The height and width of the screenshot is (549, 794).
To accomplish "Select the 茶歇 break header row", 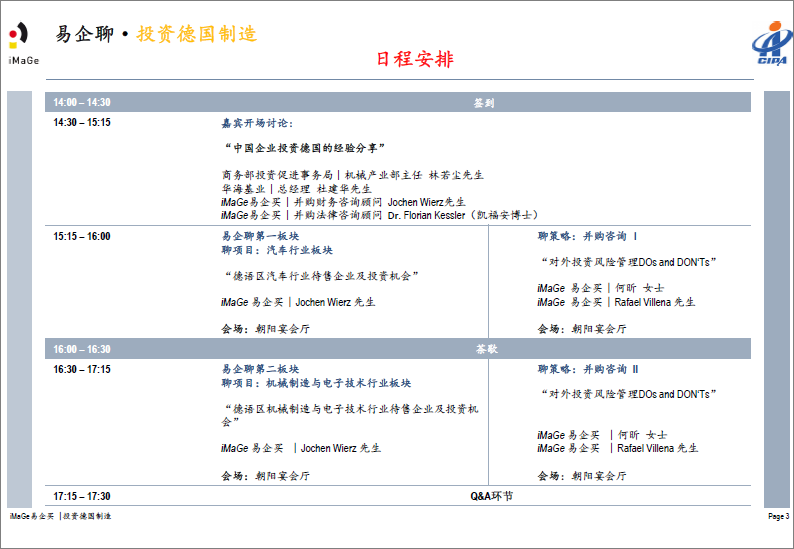I will [400, 349].
